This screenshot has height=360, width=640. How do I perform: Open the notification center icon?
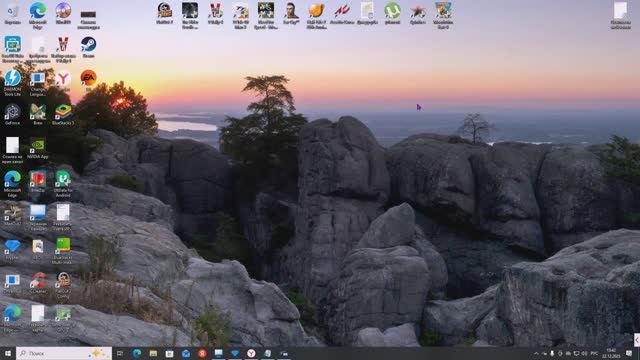(629, 353)
